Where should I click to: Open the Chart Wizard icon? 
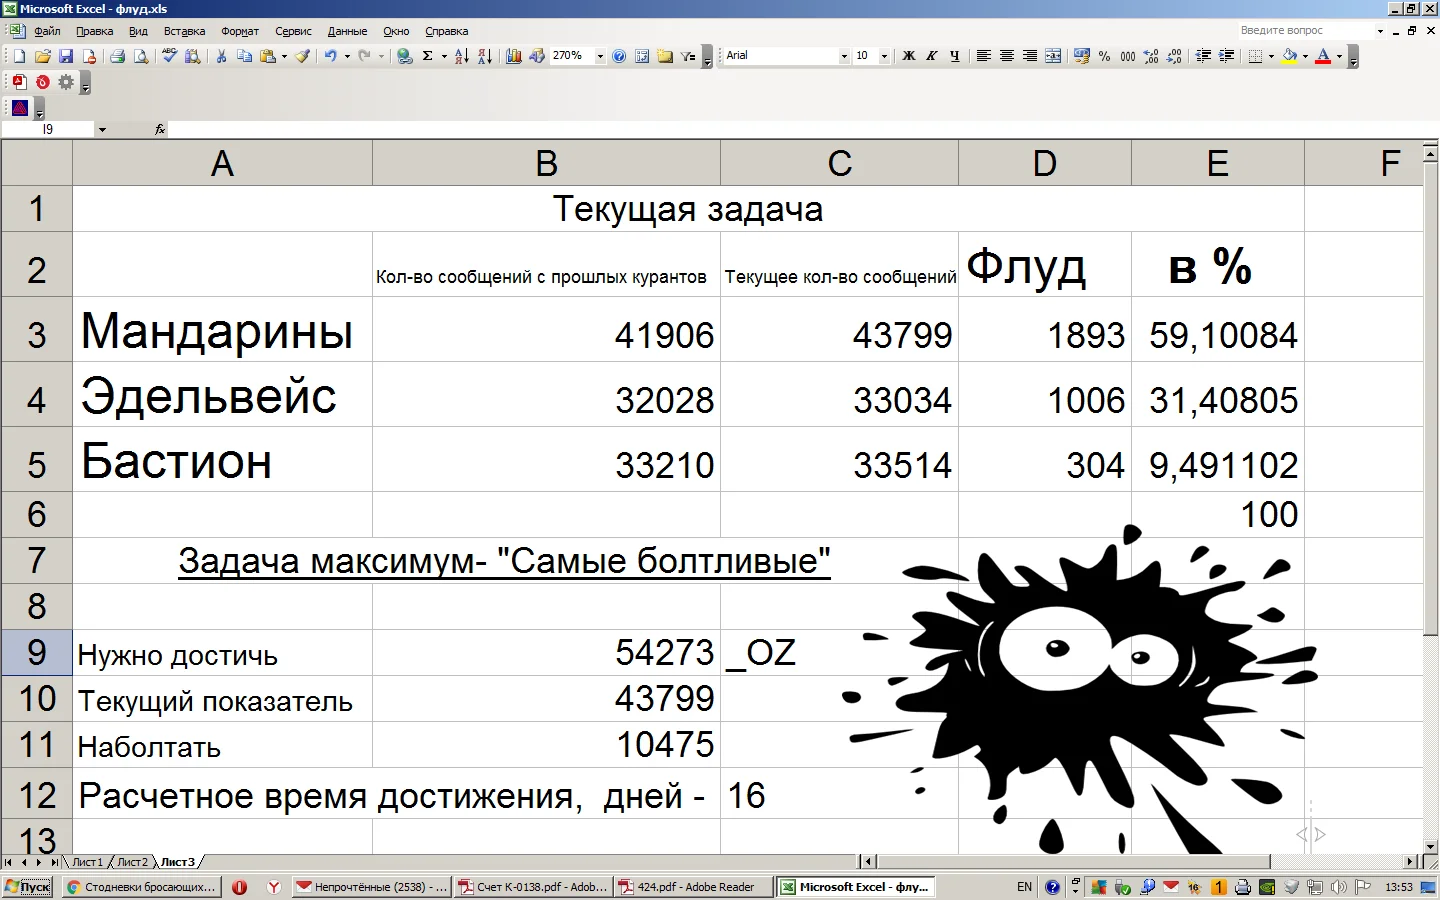513,56
